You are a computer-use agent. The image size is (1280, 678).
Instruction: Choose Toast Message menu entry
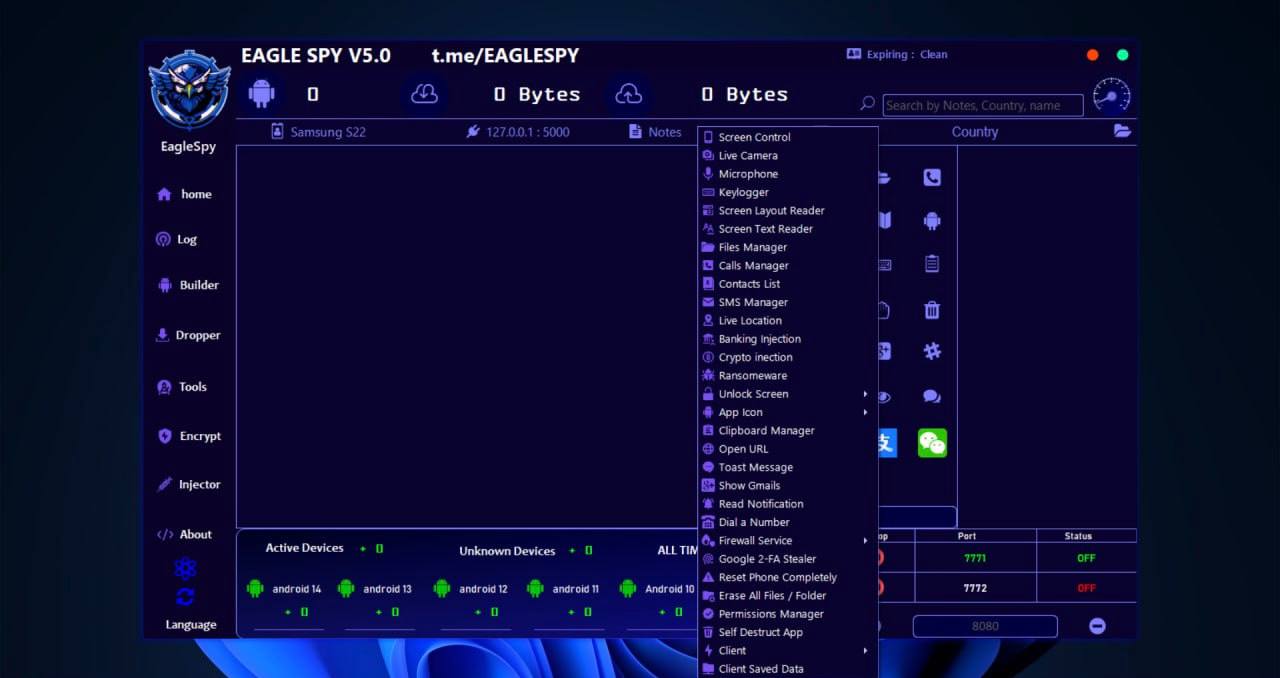coord(788,467)
